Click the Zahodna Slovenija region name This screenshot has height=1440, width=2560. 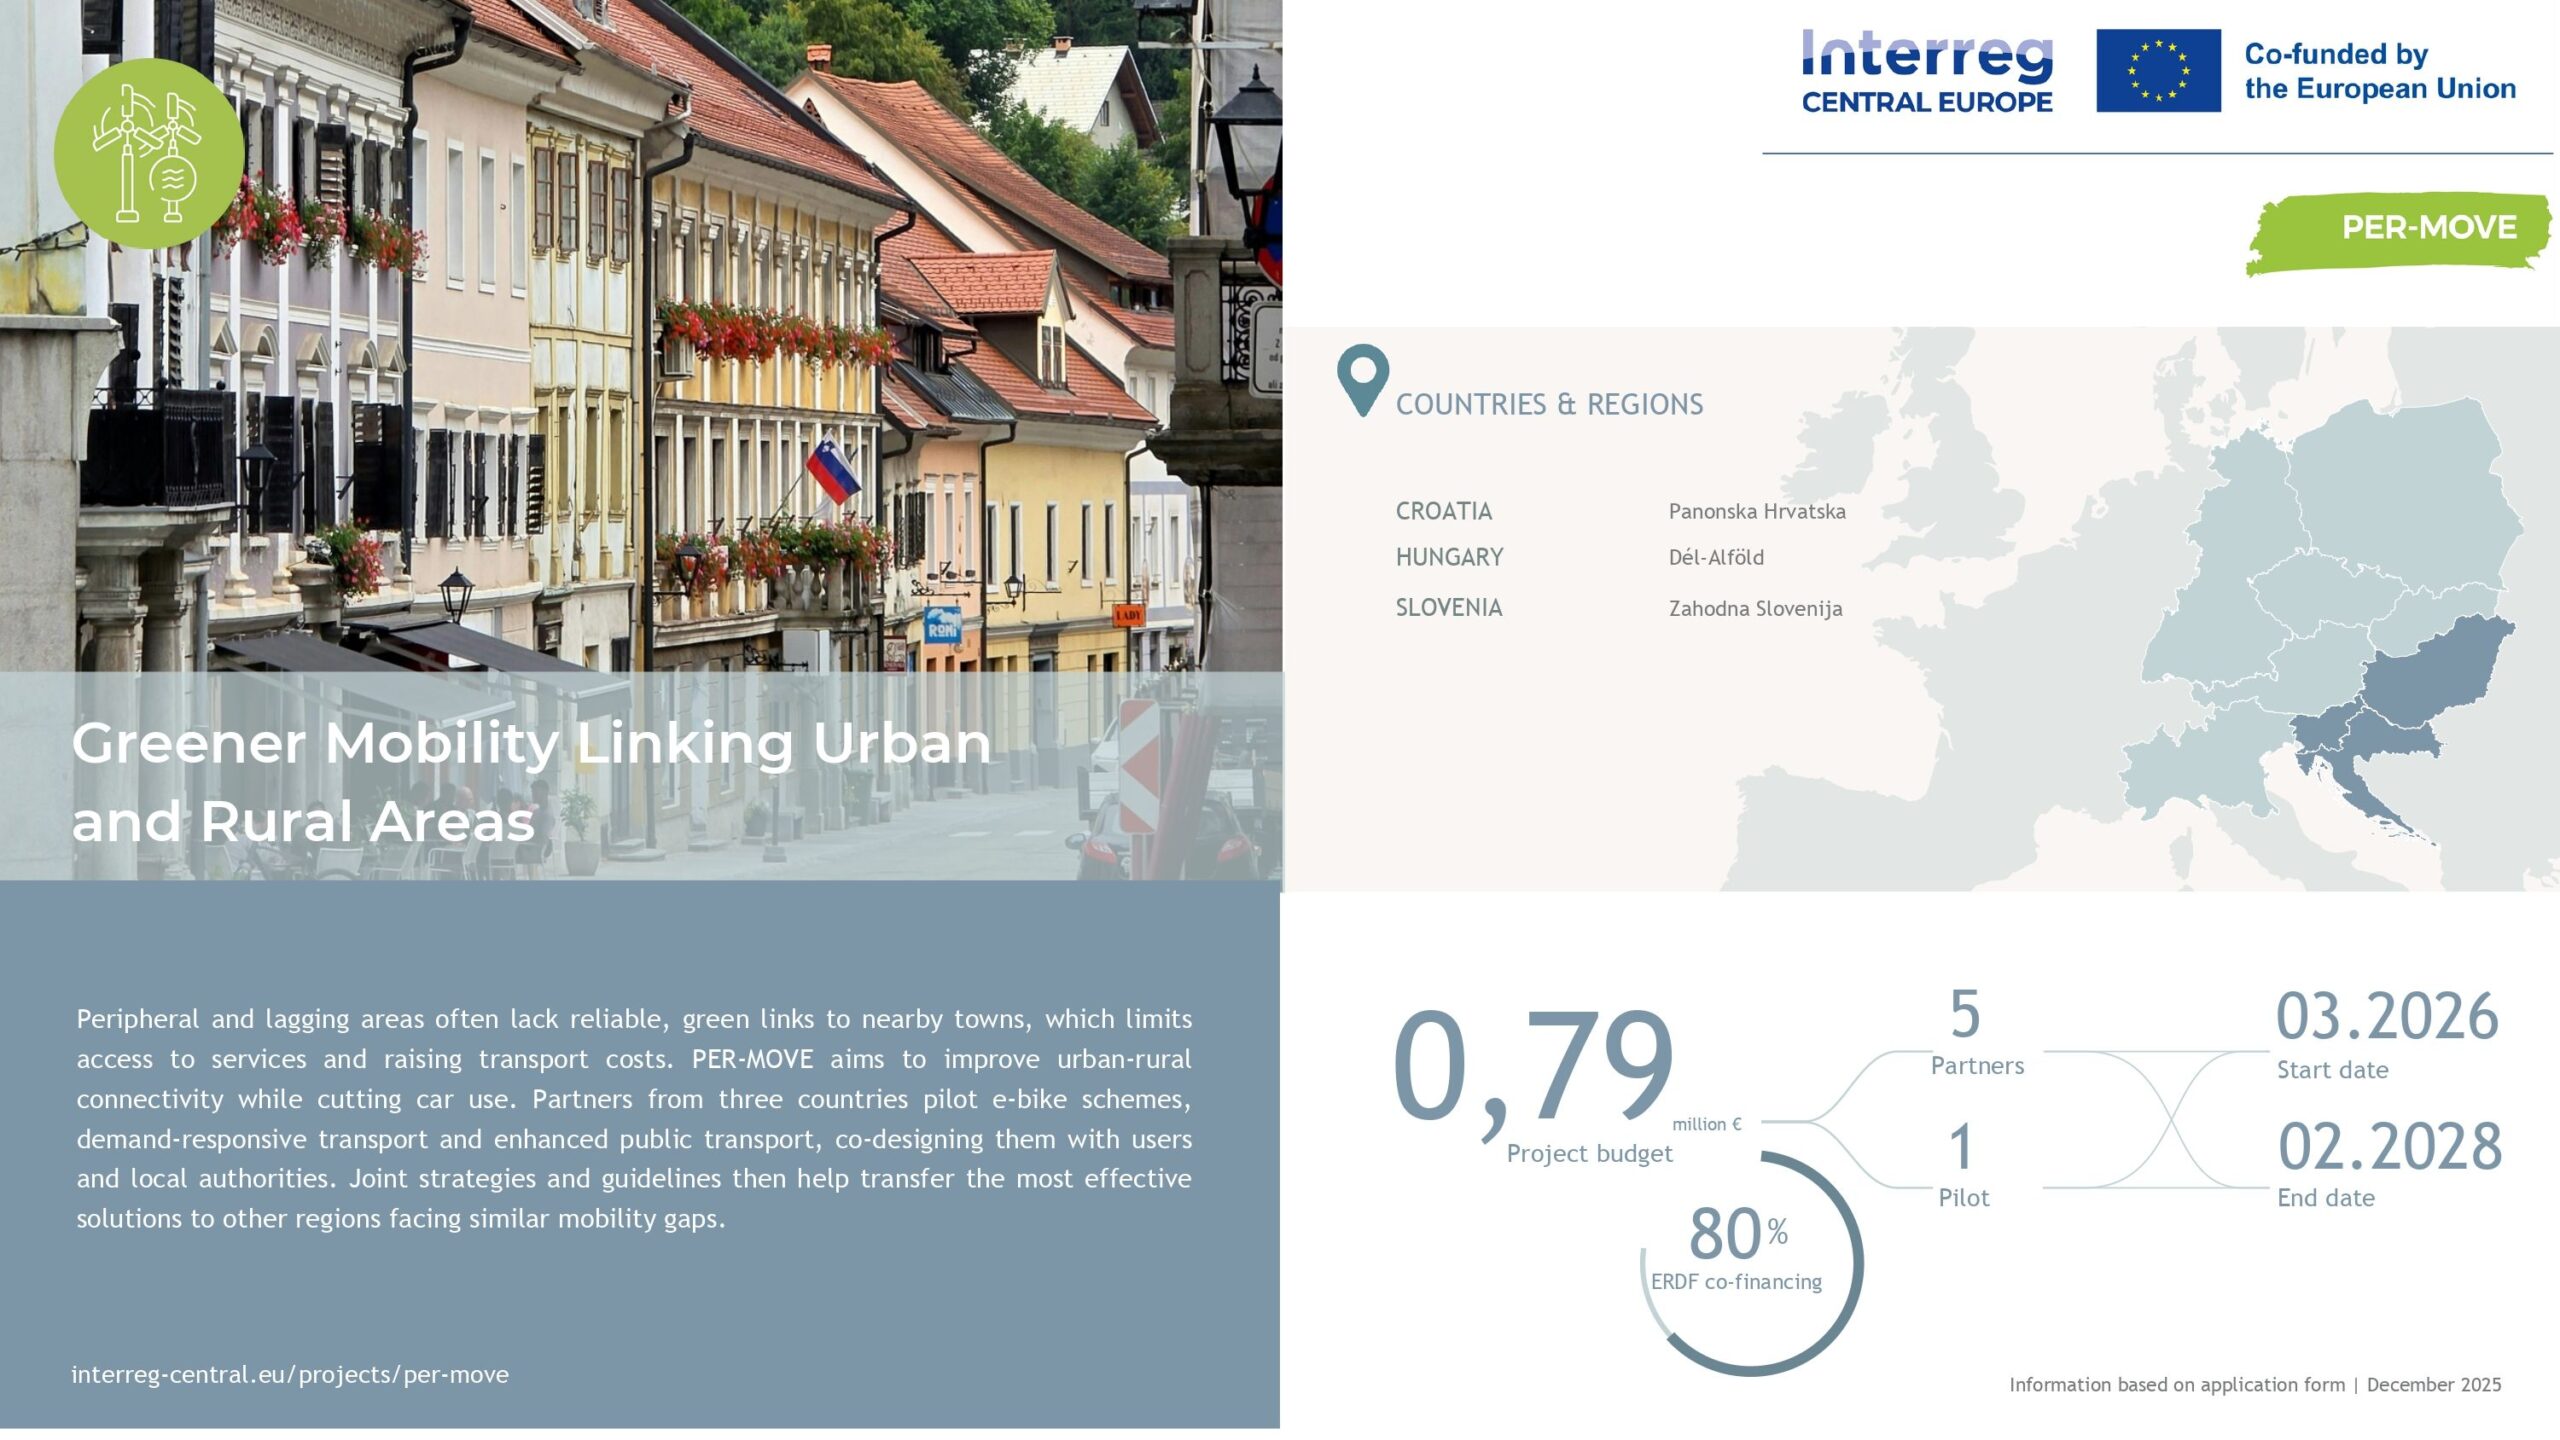pyautogui.click(x=1754, y=608)
